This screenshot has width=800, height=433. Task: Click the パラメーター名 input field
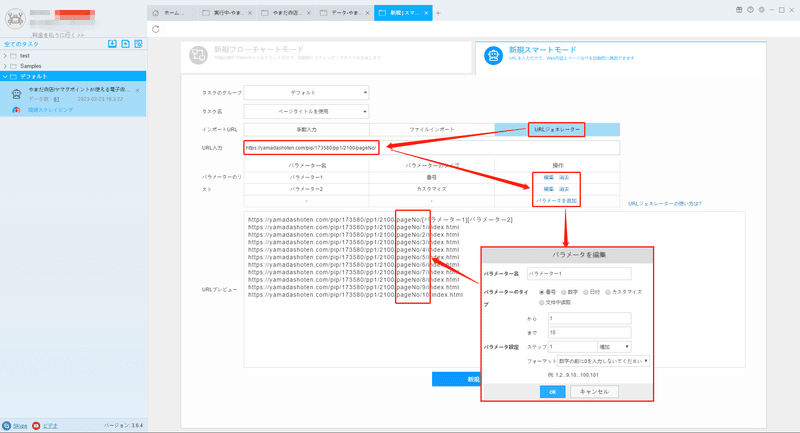coord(579,274)
